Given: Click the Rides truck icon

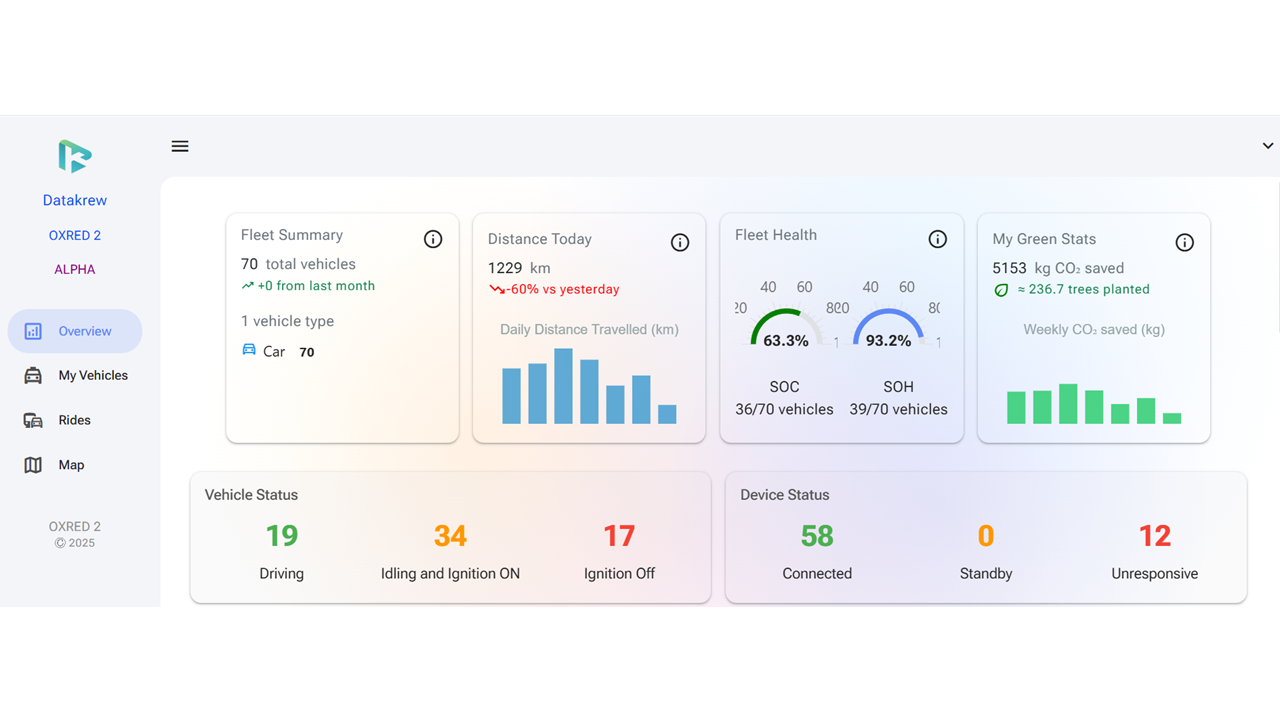Looking at the screenshot, I should pyautogui.click(x=33, y=421).
